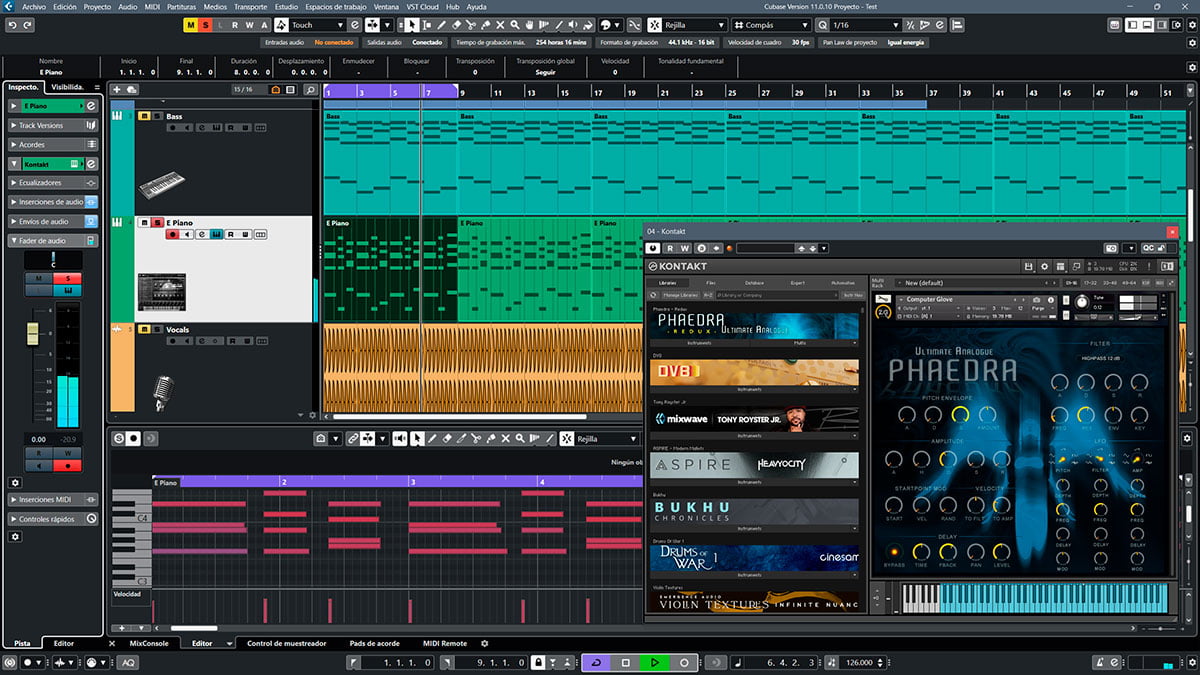1200x675 pixels.
Task: Open the Transporte menu
Action: click(250, 7)
